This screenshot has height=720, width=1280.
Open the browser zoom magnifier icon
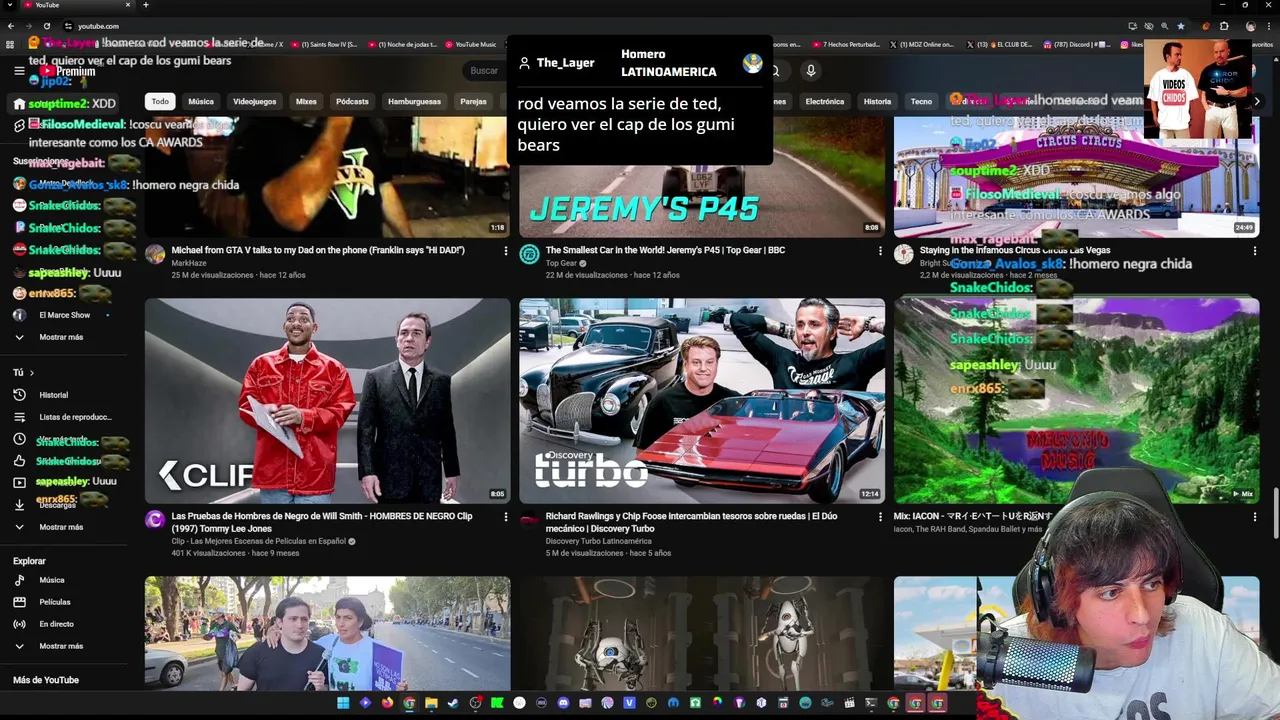pyautogui.click(x=1164, y=26)
